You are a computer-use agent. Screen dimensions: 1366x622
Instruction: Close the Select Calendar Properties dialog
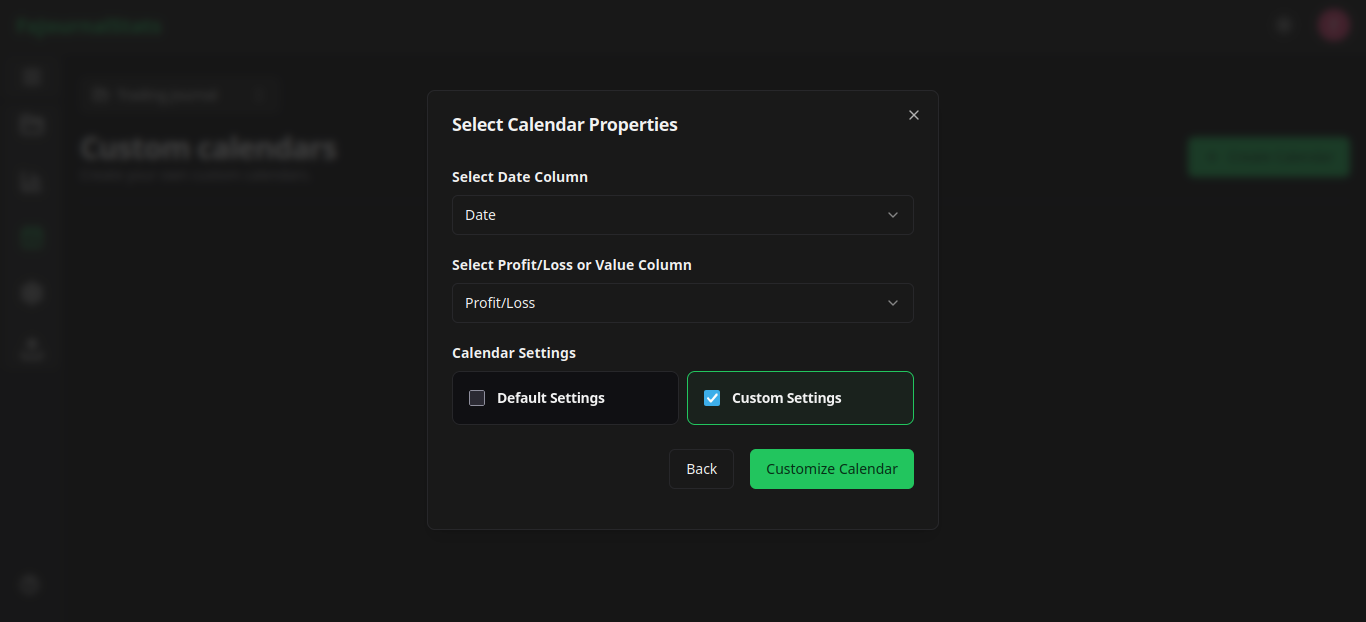coord(913,114)
